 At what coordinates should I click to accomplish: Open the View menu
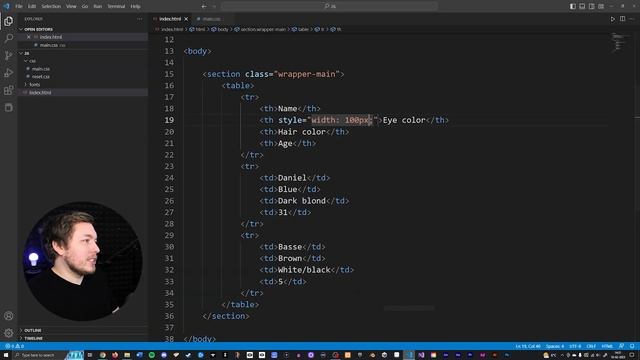coord(71,6)
